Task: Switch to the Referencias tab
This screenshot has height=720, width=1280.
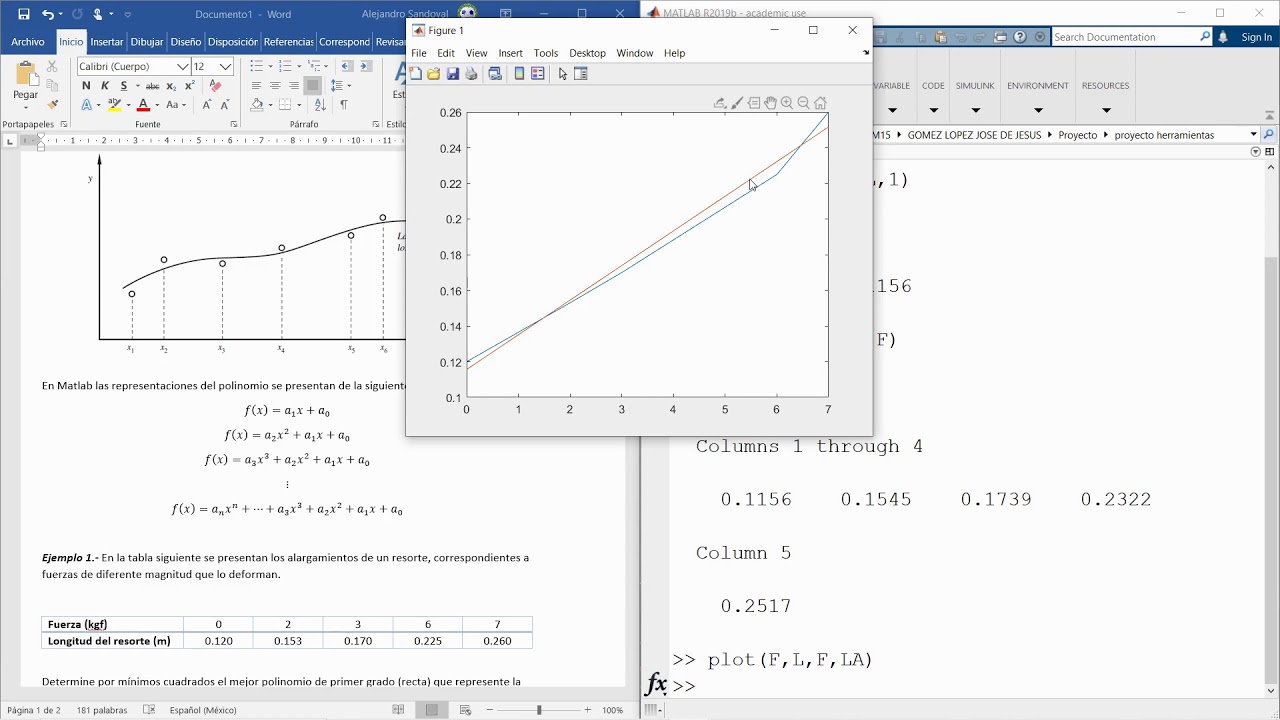Action: click(288, 42)
